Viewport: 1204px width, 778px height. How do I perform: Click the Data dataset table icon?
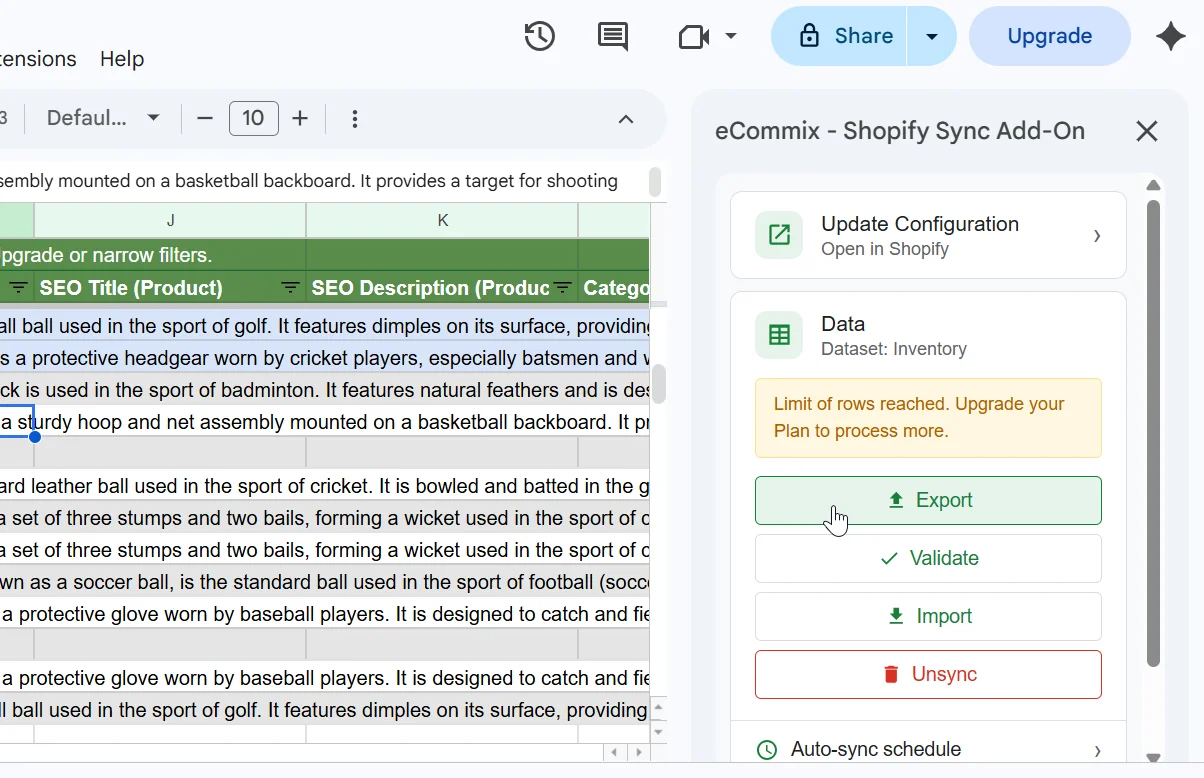[x=779, y=335]
